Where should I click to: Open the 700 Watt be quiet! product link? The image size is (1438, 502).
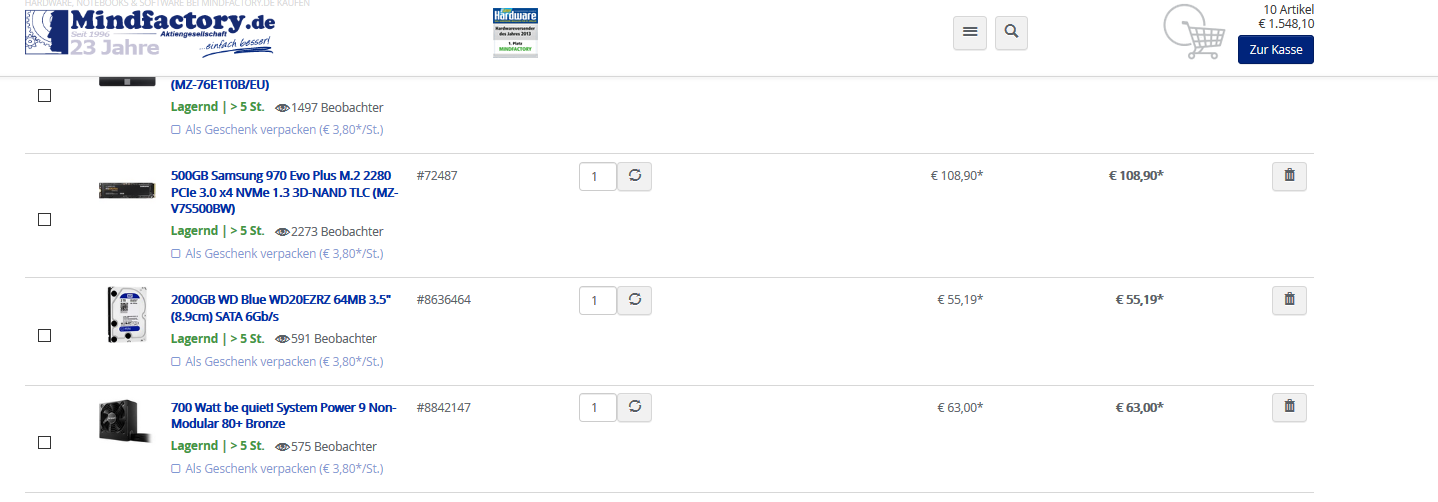point(284,415)
